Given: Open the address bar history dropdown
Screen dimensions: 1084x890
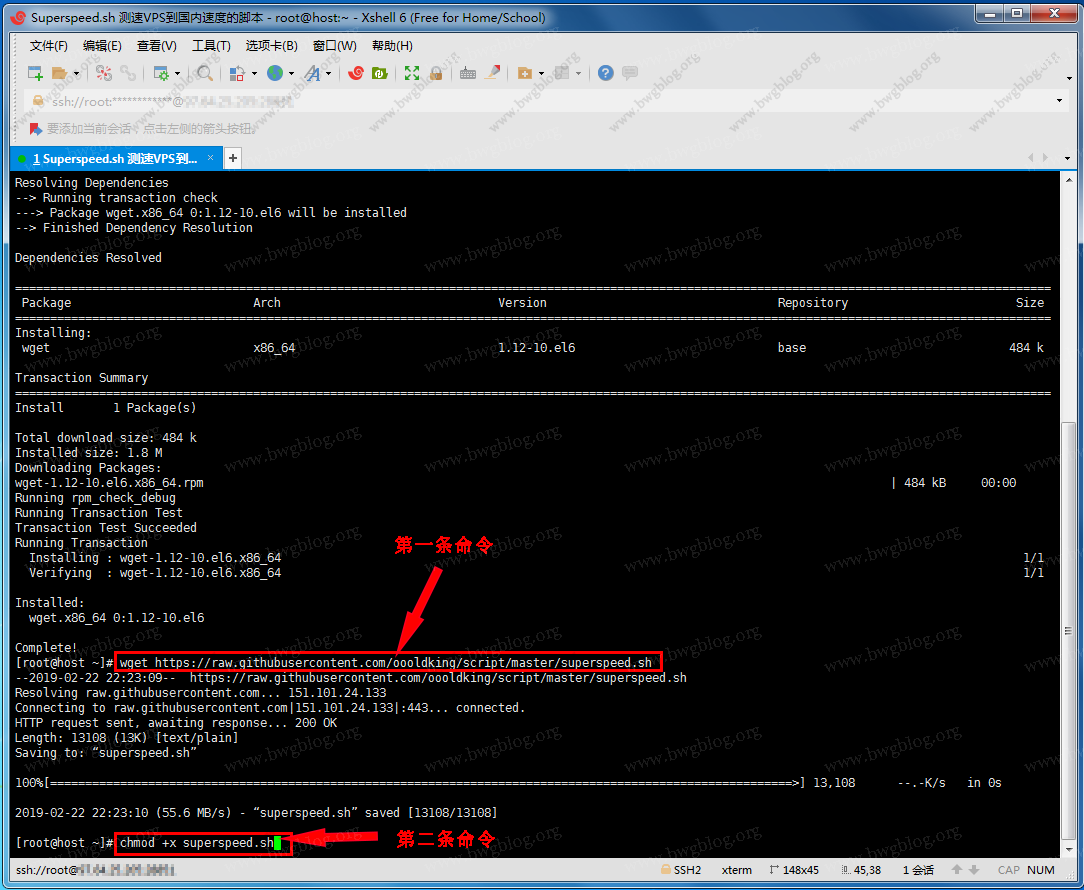Looking at the screenshot, I should tap(1059, 101).
